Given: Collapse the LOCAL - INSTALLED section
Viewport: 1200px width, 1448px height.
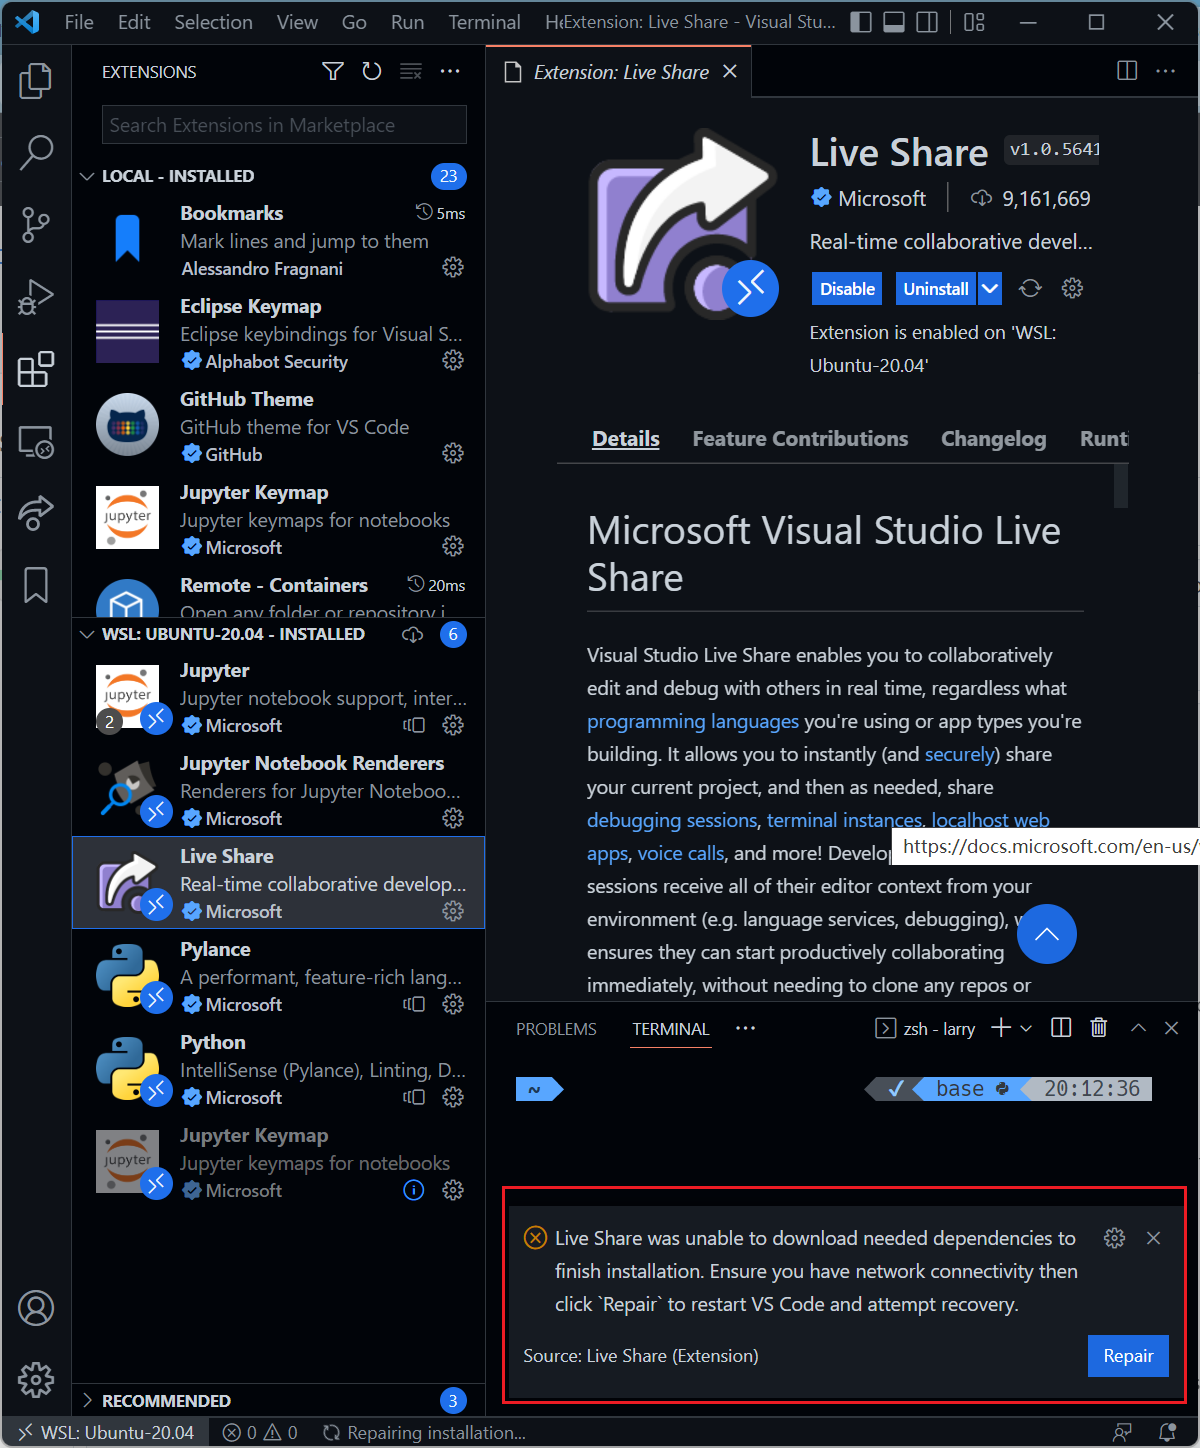Looking at the screenshot, I should click(87, 176).
